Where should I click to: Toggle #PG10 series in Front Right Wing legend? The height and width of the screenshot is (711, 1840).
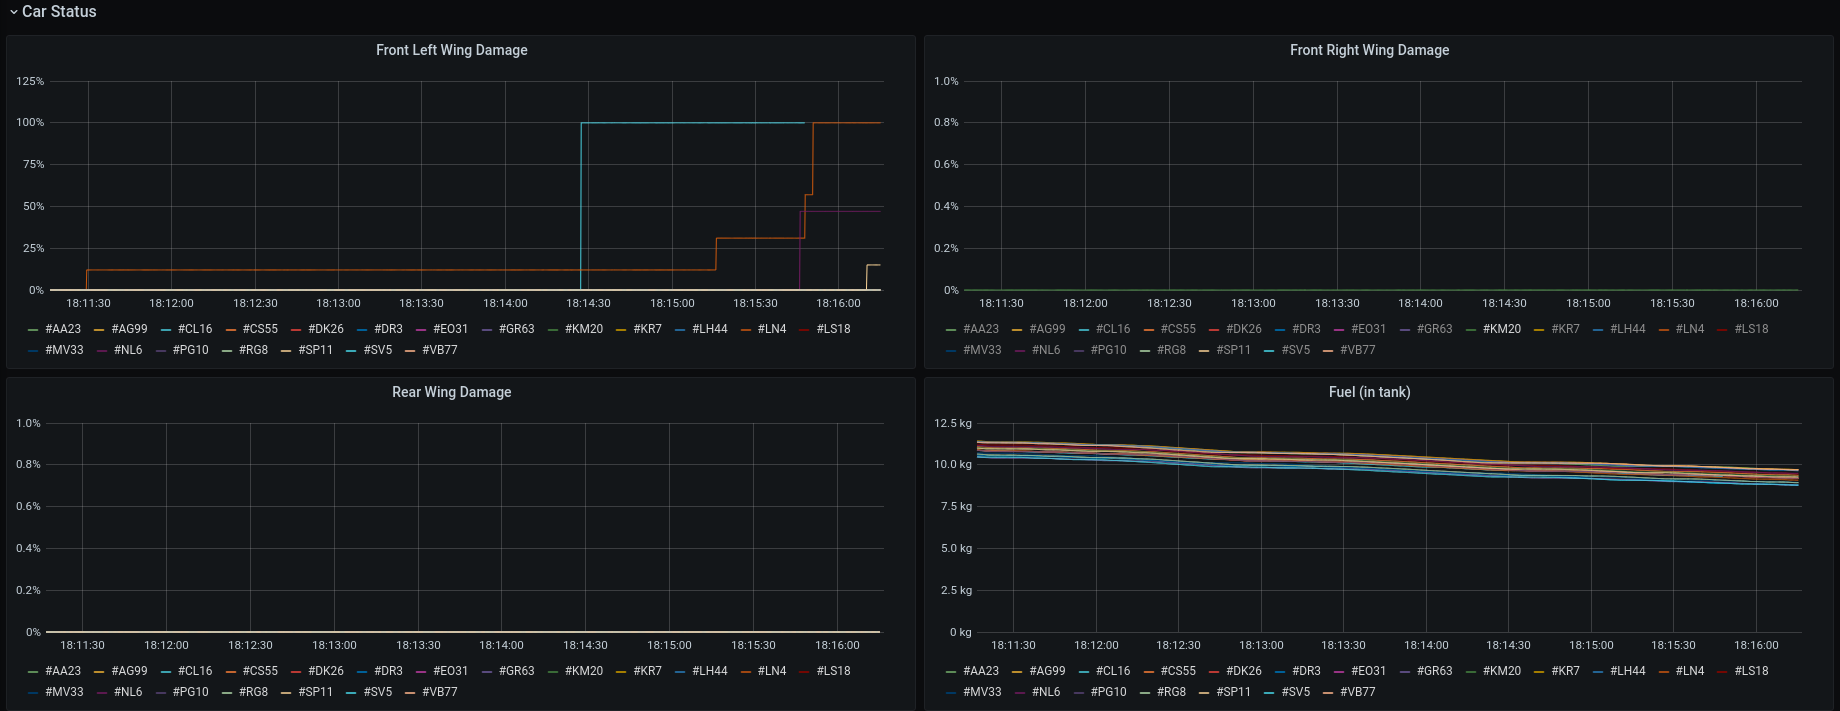[1109, 350]
